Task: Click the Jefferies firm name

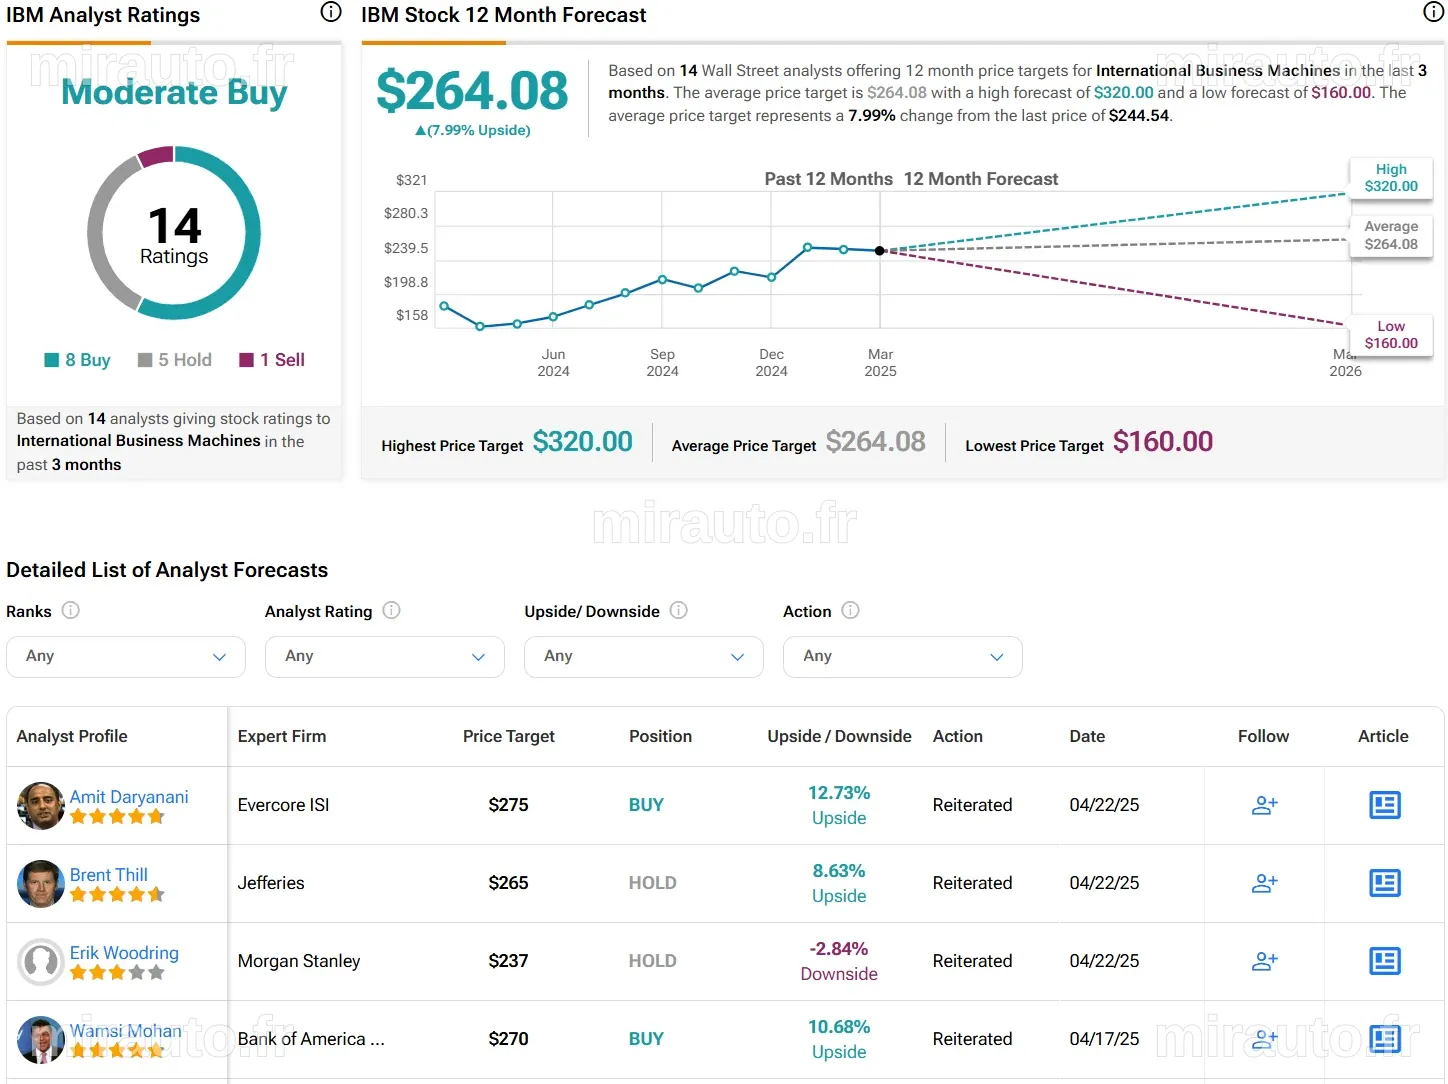Action: (x=271, y=883)
